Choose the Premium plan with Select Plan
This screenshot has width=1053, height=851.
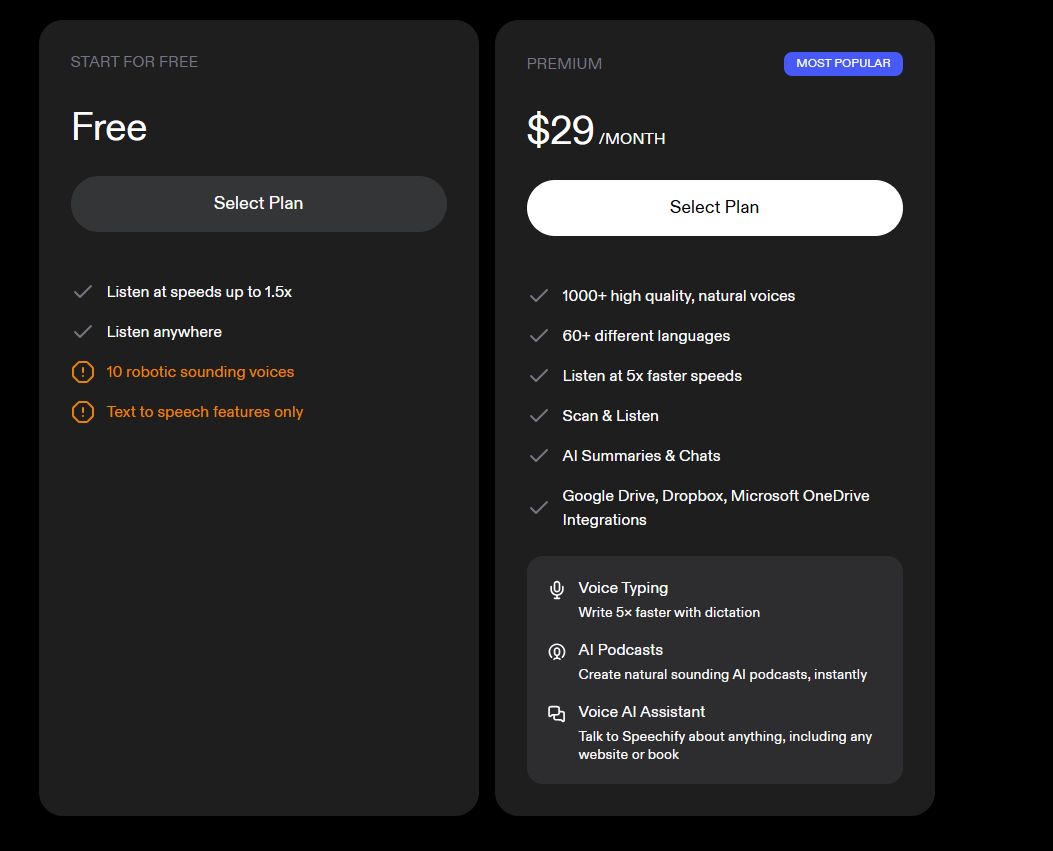point(715,208)
